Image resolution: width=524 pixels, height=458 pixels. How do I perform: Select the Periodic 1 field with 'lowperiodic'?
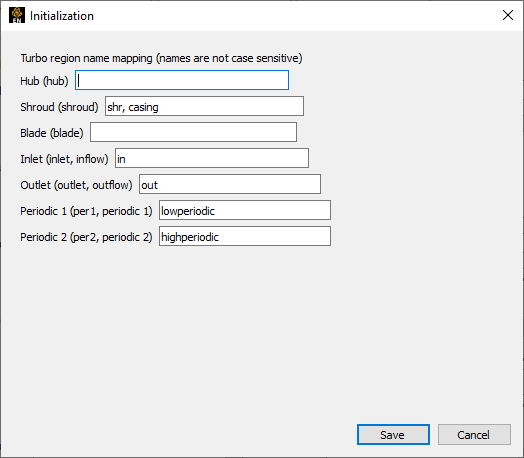tap(245, 210)
